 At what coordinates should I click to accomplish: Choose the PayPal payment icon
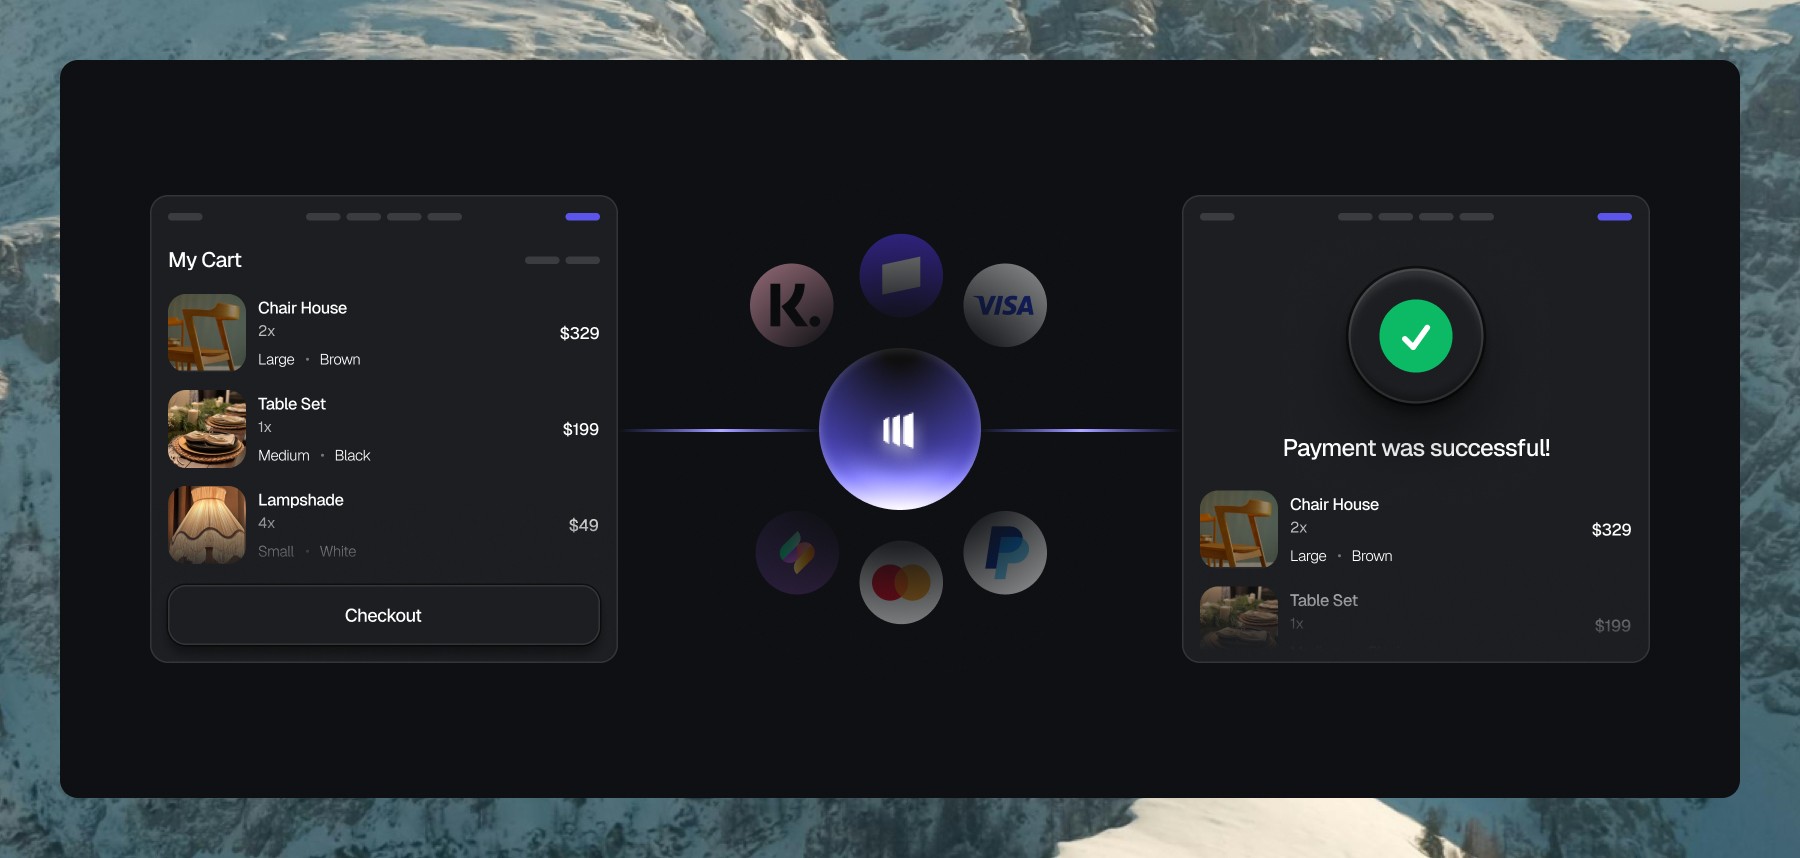pyautogui.click(x=1005, y=552)
